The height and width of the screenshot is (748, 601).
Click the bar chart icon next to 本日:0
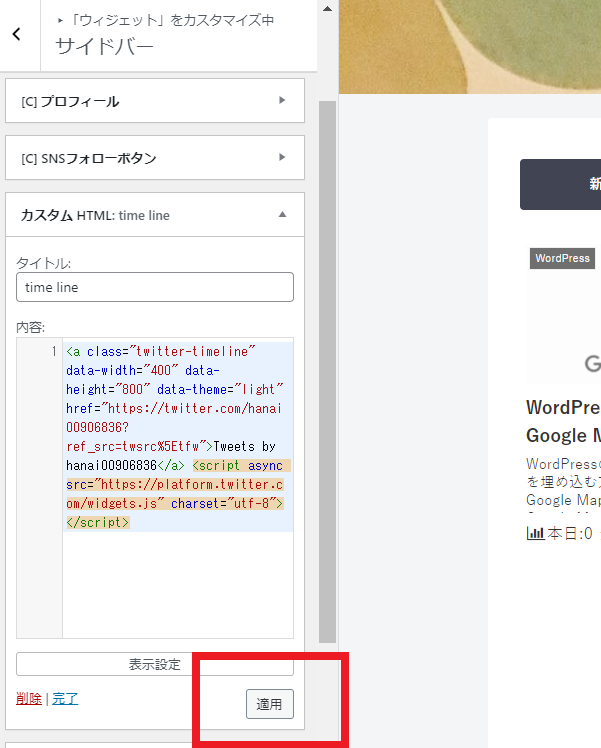click(x=535, y=533)
